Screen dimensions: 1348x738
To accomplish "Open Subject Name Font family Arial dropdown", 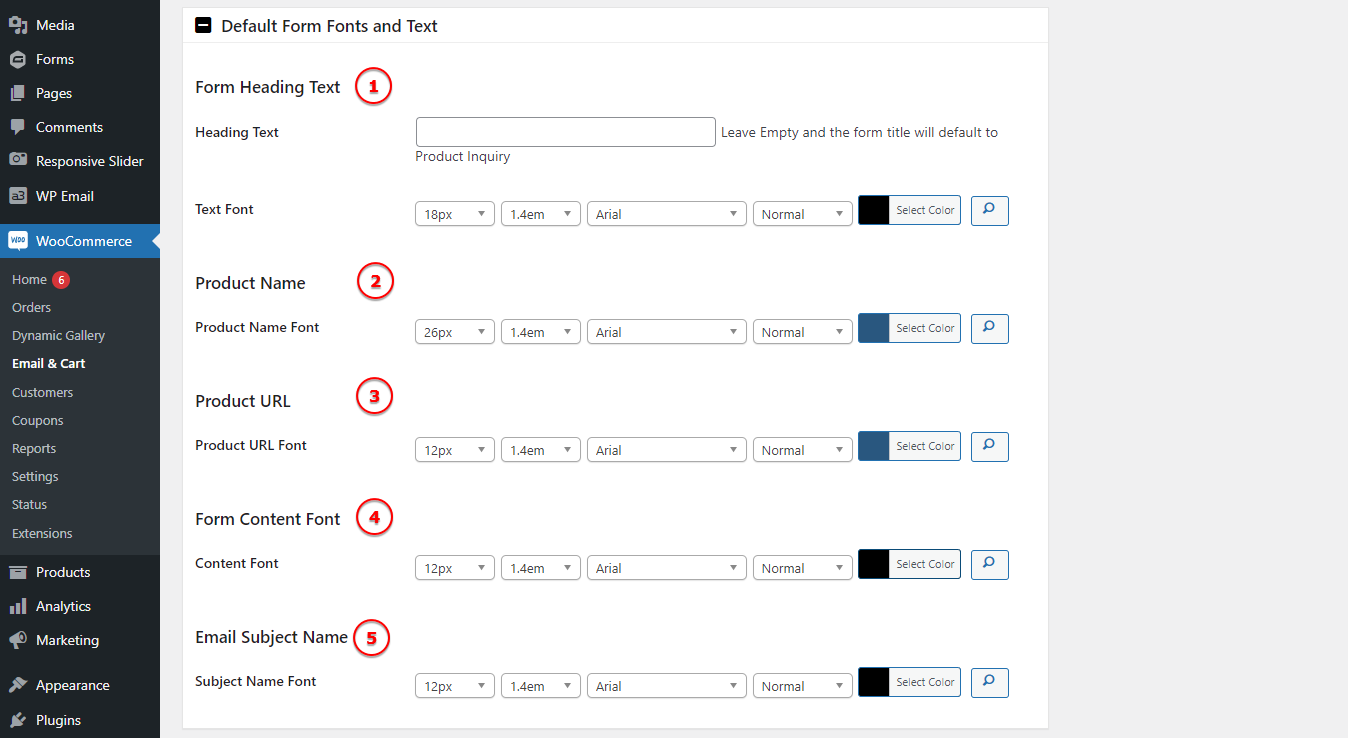I will tap(667, 686).
